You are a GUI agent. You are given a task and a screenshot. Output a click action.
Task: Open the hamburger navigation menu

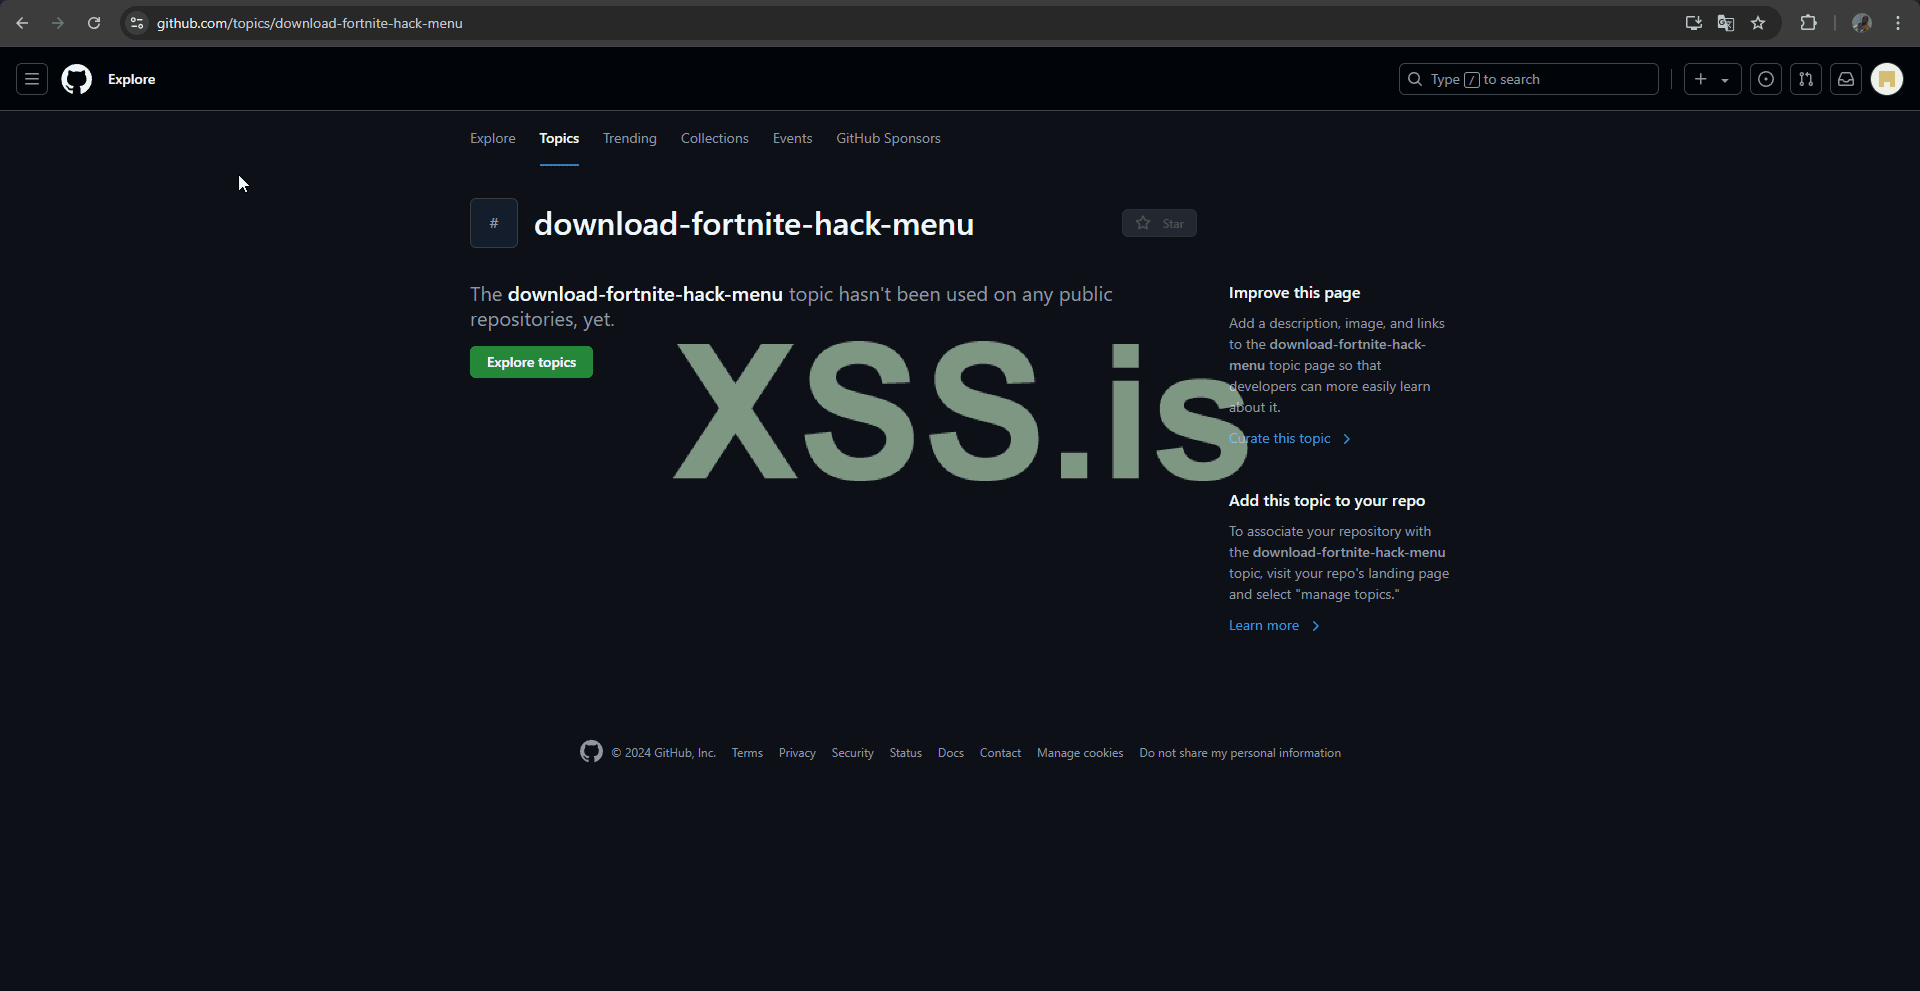coord(32,79)
